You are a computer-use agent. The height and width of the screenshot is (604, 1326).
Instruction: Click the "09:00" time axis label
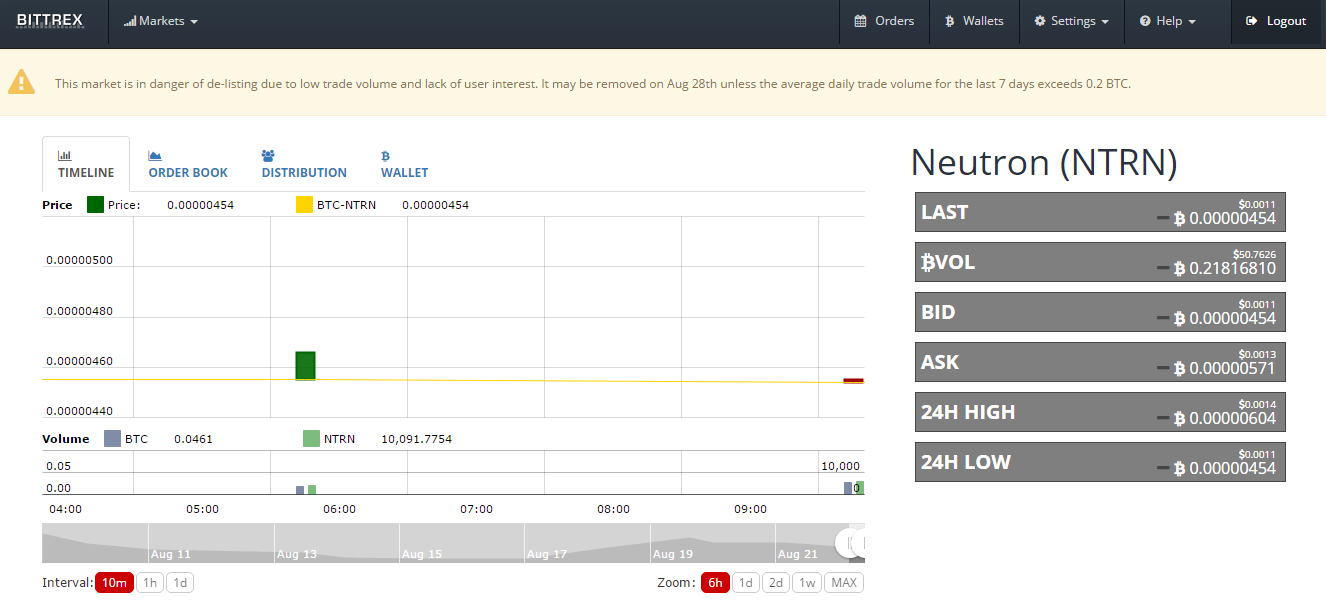[x=750, y=509]
